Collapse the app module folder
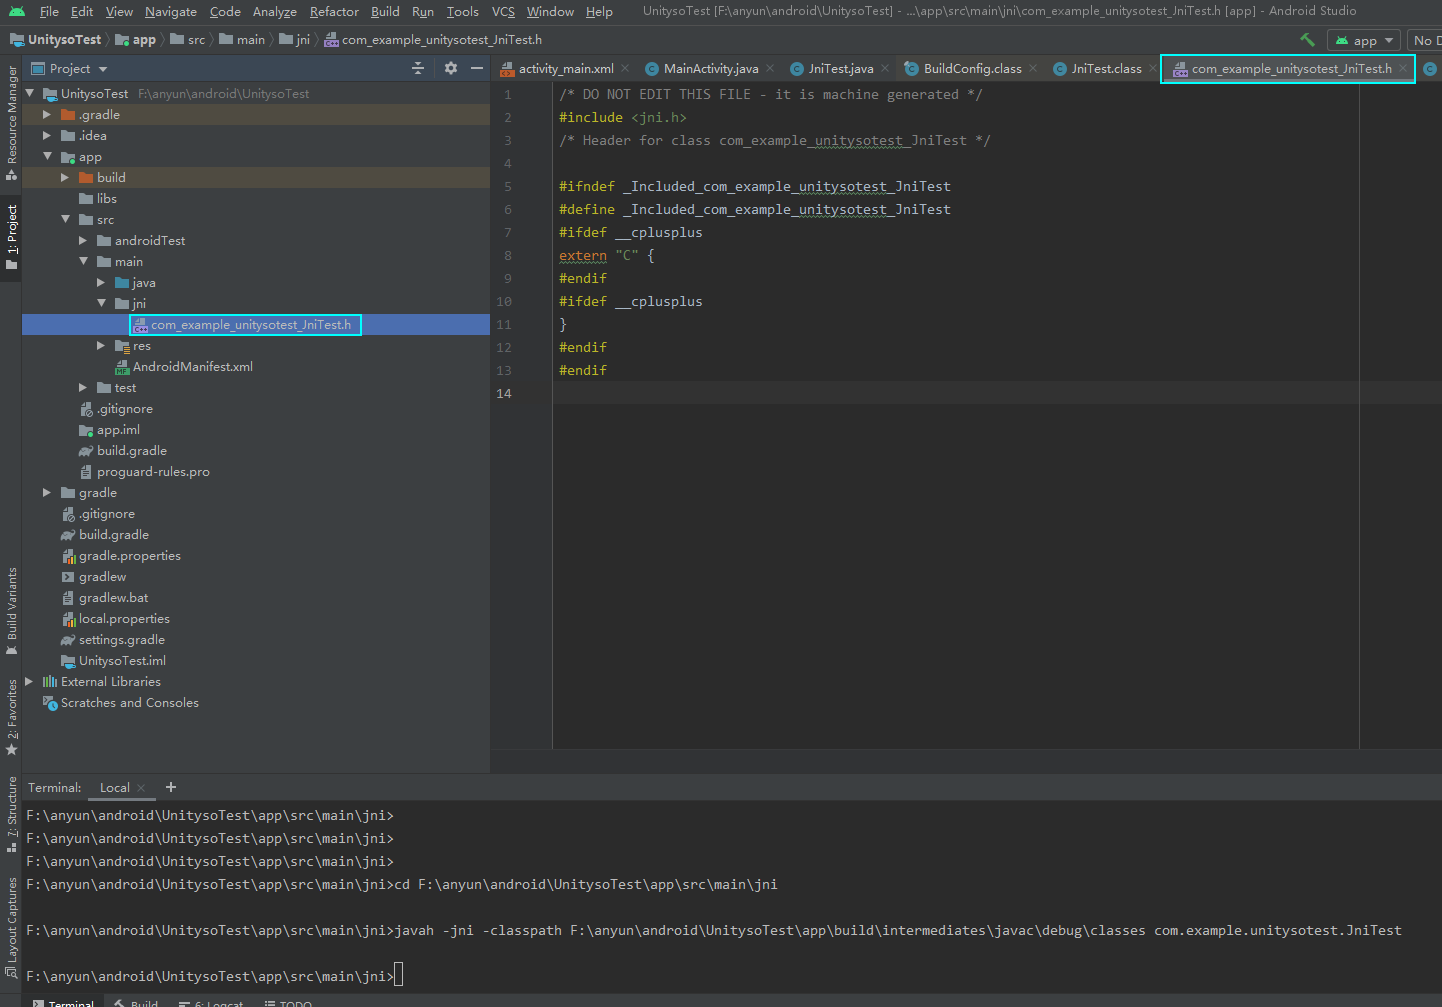 click(x=47, y=156)
